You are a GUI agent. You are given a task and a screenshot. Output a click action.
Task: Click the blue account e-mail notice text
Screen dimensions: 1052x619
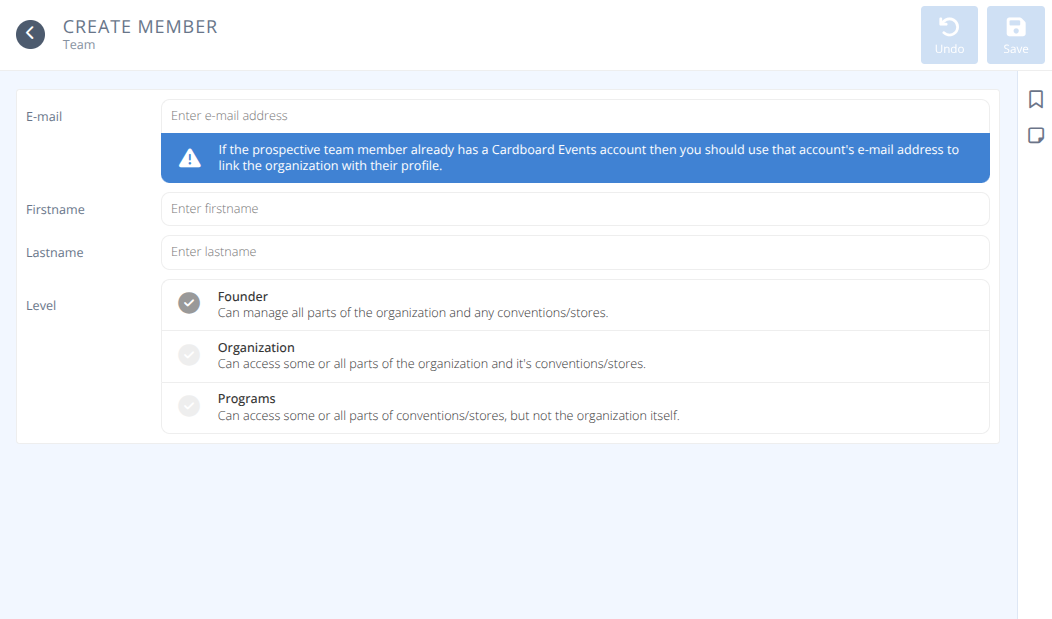(x=588, y=158)
